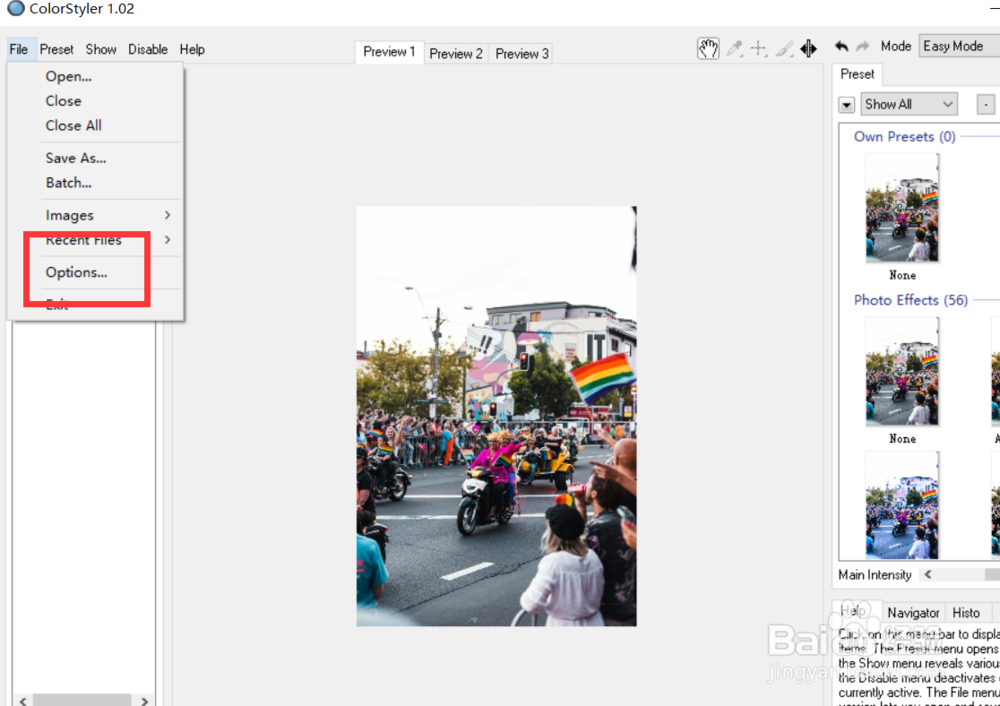This screenshot has width=1000, height=706.
Task: Select the Preset panel tab
Action: (857, 75)
